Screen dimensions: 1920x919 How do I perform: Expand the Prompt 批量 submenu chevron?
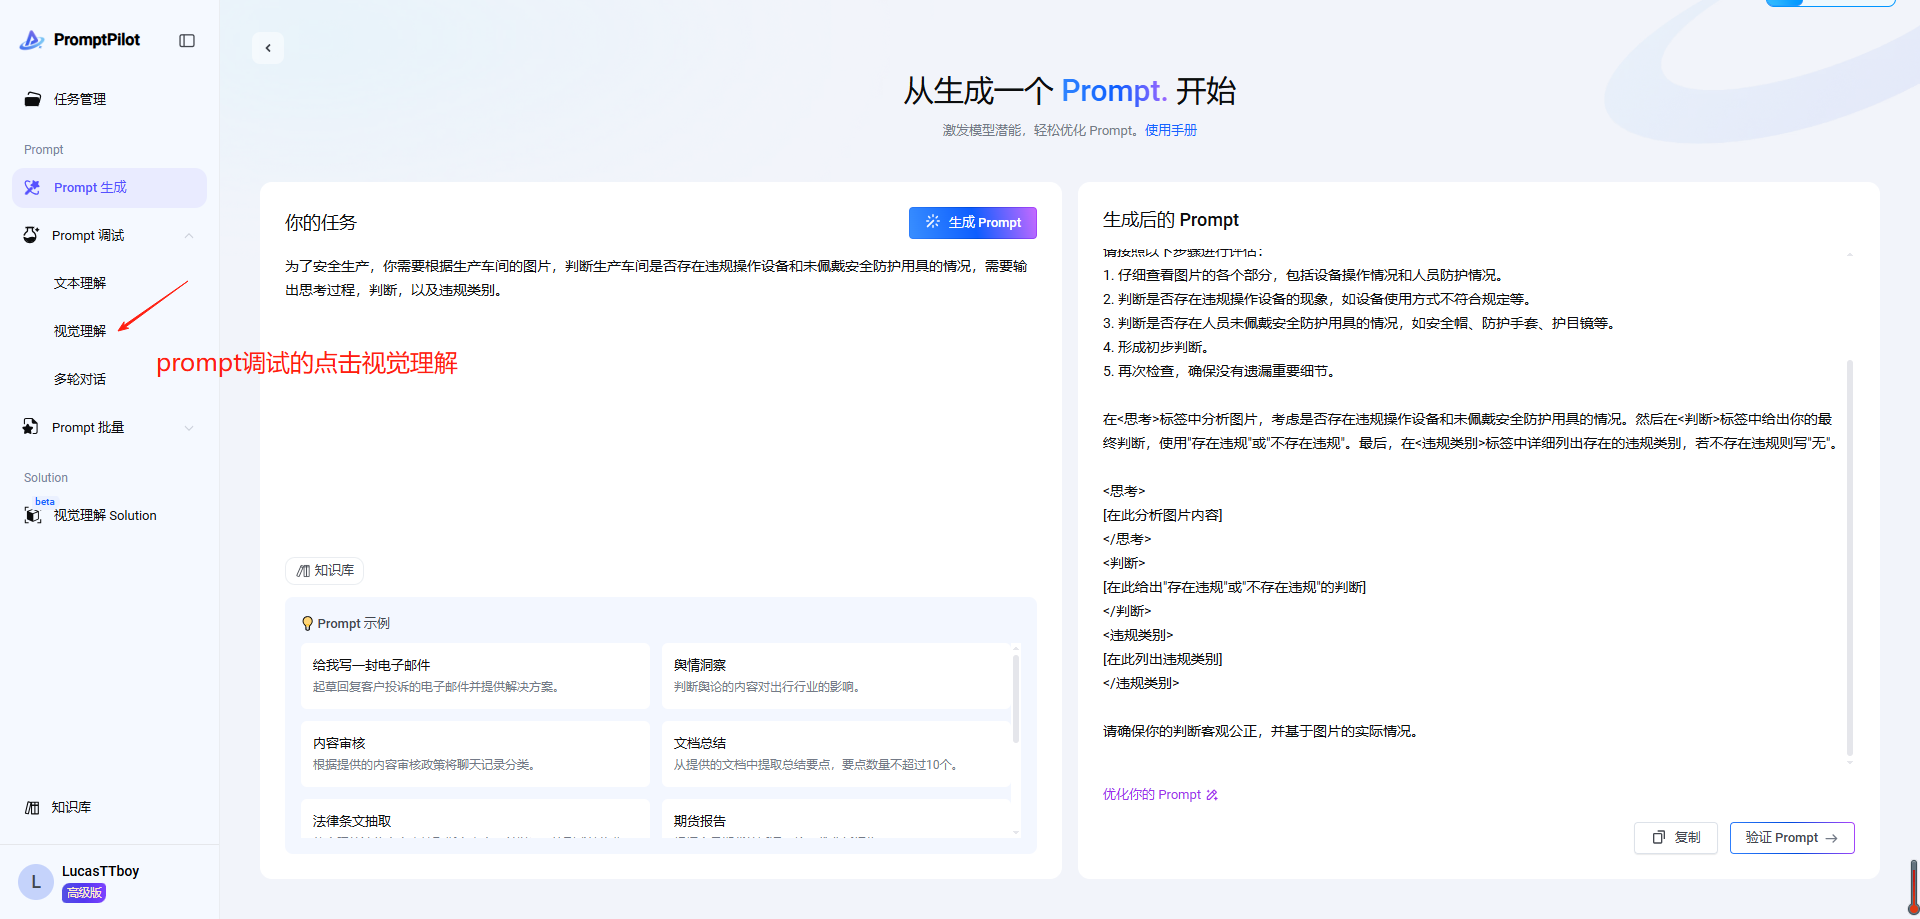189,428
